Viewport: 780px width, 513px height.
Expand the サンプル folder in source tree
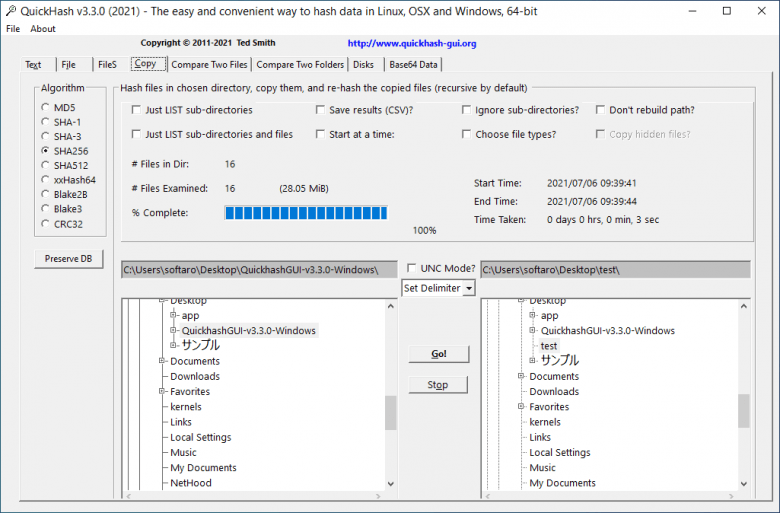[173, 345]
